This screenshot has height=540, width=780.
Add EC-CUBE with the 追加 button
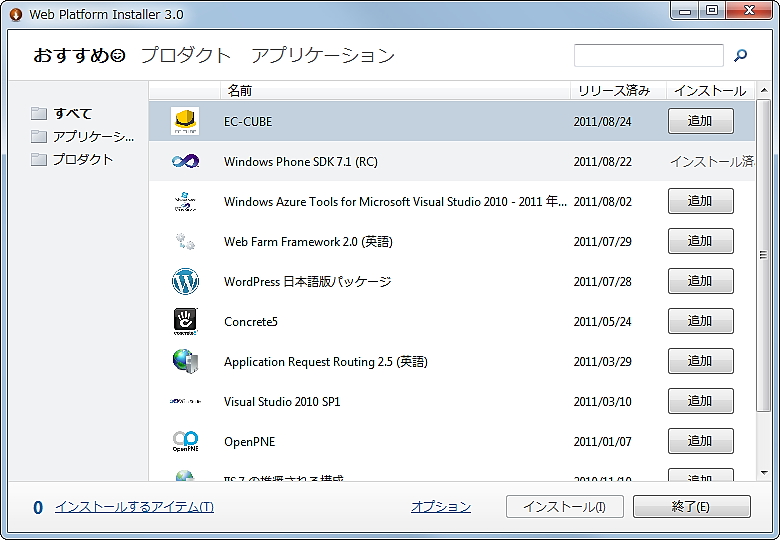[700, 121]
